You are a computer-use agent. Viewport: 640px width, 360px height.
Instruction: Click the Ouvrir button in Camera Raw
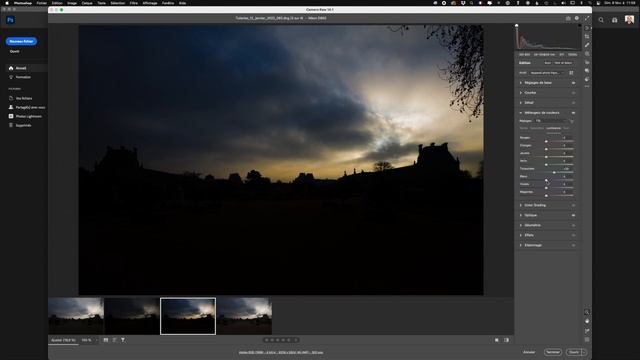(x=573, y=352)
